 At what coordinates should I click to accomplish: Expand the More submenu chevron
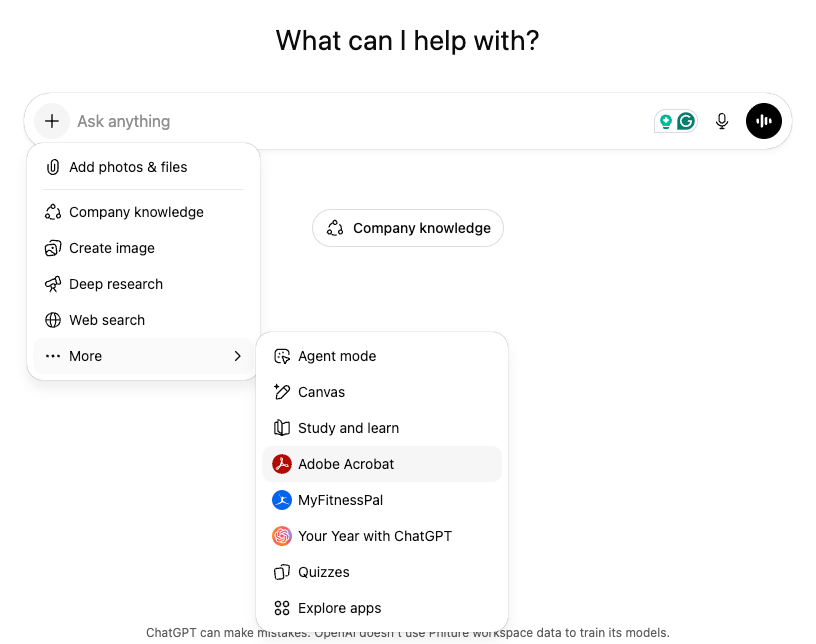(x=237, y=356)
